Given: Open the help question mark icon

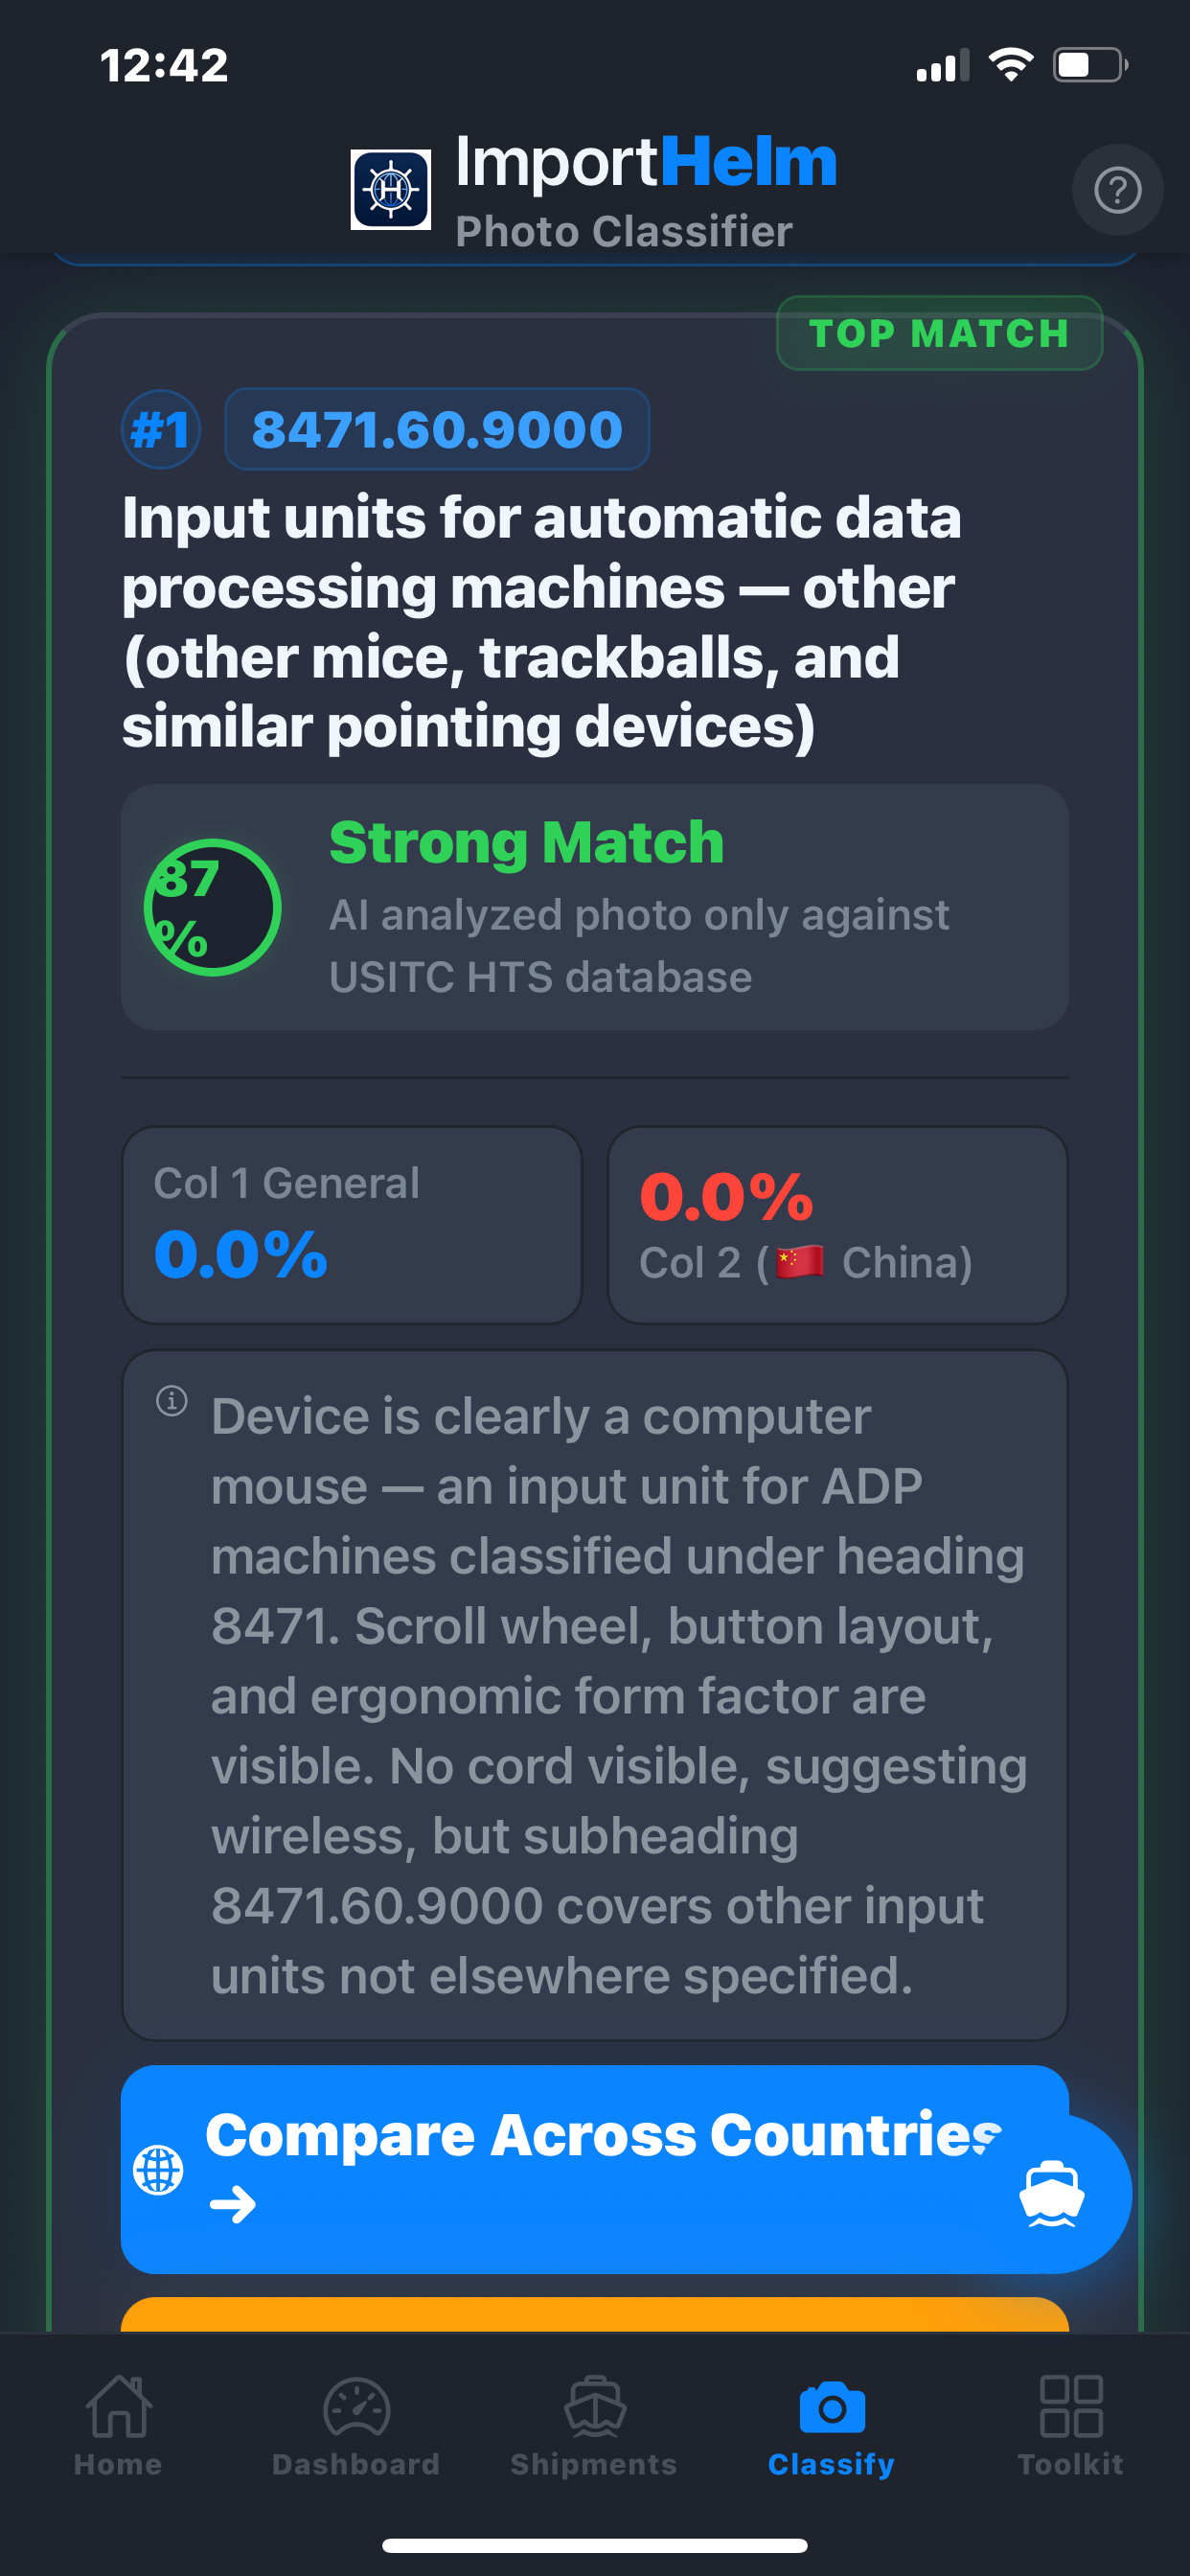Looking at the screenshot, I should tap(1117, 190).
